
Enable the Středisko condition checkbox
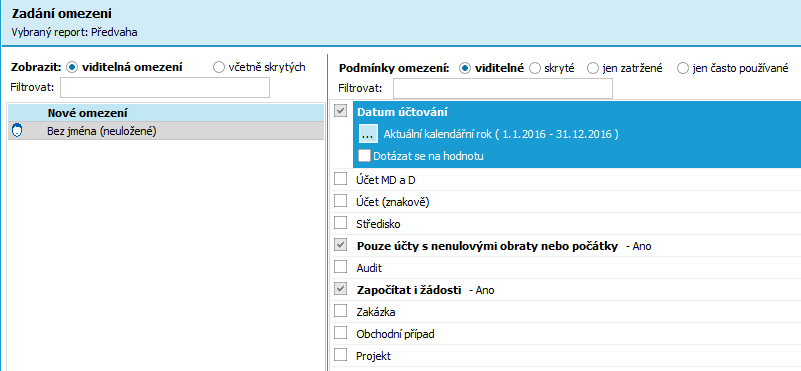tap(340, 223)
